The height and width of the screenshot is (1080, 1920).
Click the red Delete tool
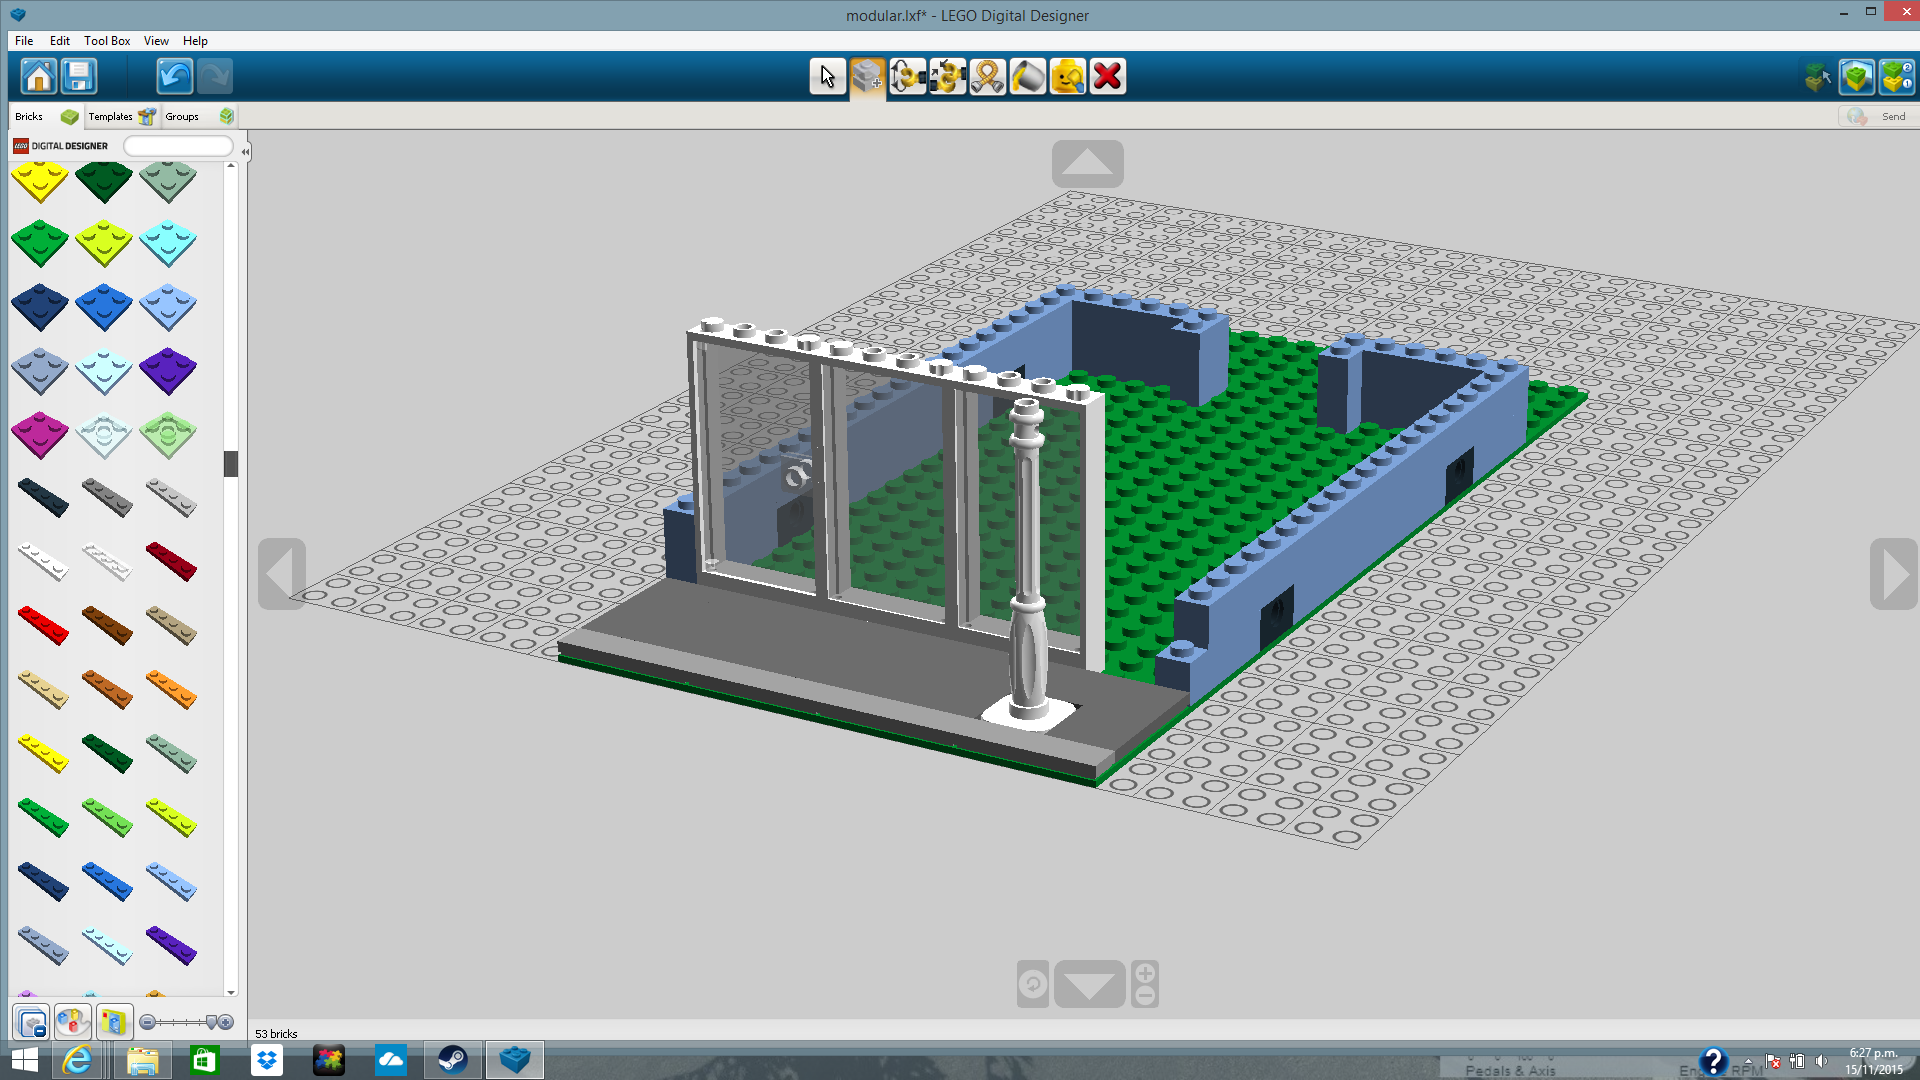tap(1107, 77)
